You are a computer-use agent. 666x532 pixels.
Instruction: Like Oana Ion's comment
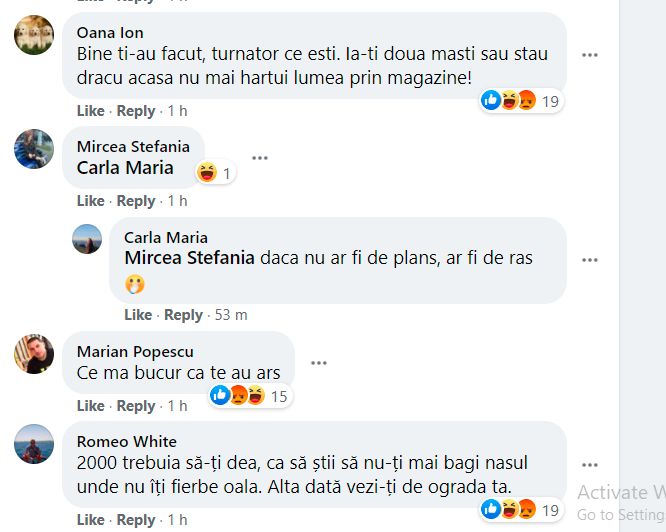90,111
